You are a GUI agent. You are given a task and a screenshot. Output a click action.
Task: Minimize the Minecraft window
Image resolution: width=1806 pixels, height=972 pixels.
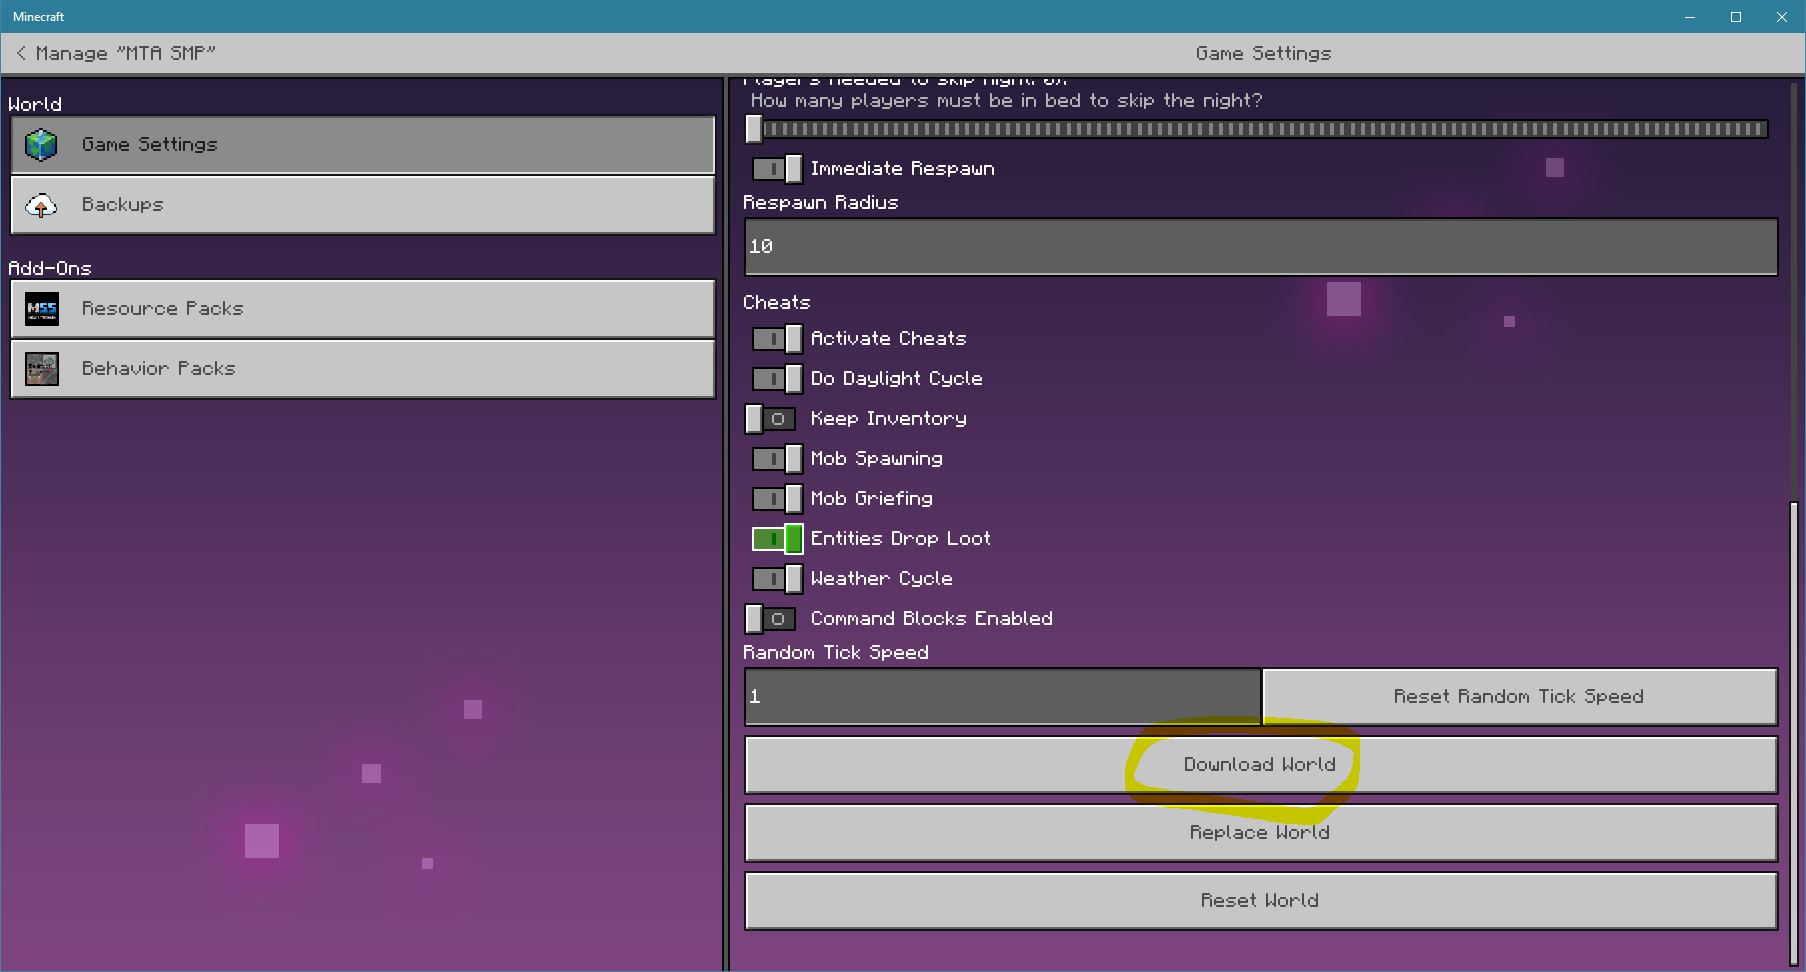1690,17
